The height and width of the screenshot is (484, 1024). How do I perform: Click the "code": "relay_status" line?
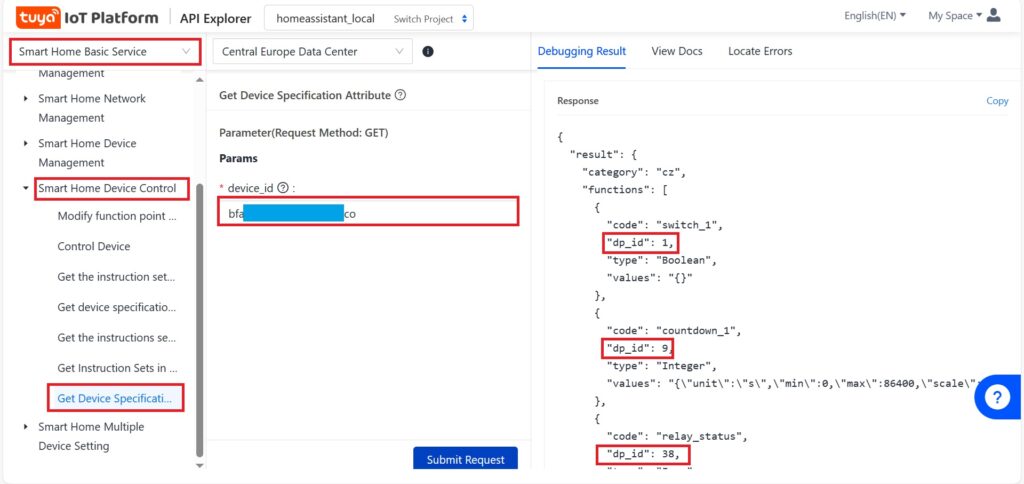[x=677, y=435]
